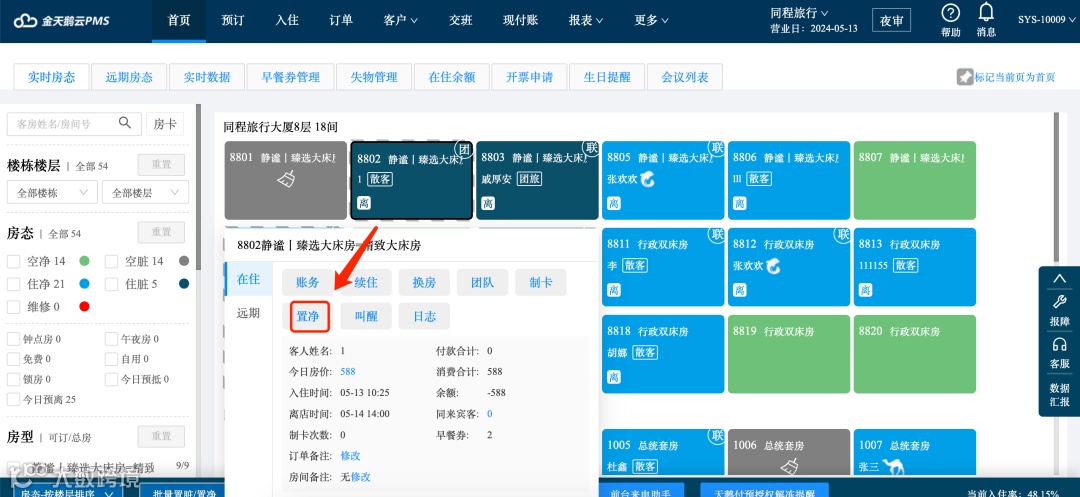Screen dimensions: 1080x497
Task: Click the broom icon on room 1006
Action: (789, 467)
